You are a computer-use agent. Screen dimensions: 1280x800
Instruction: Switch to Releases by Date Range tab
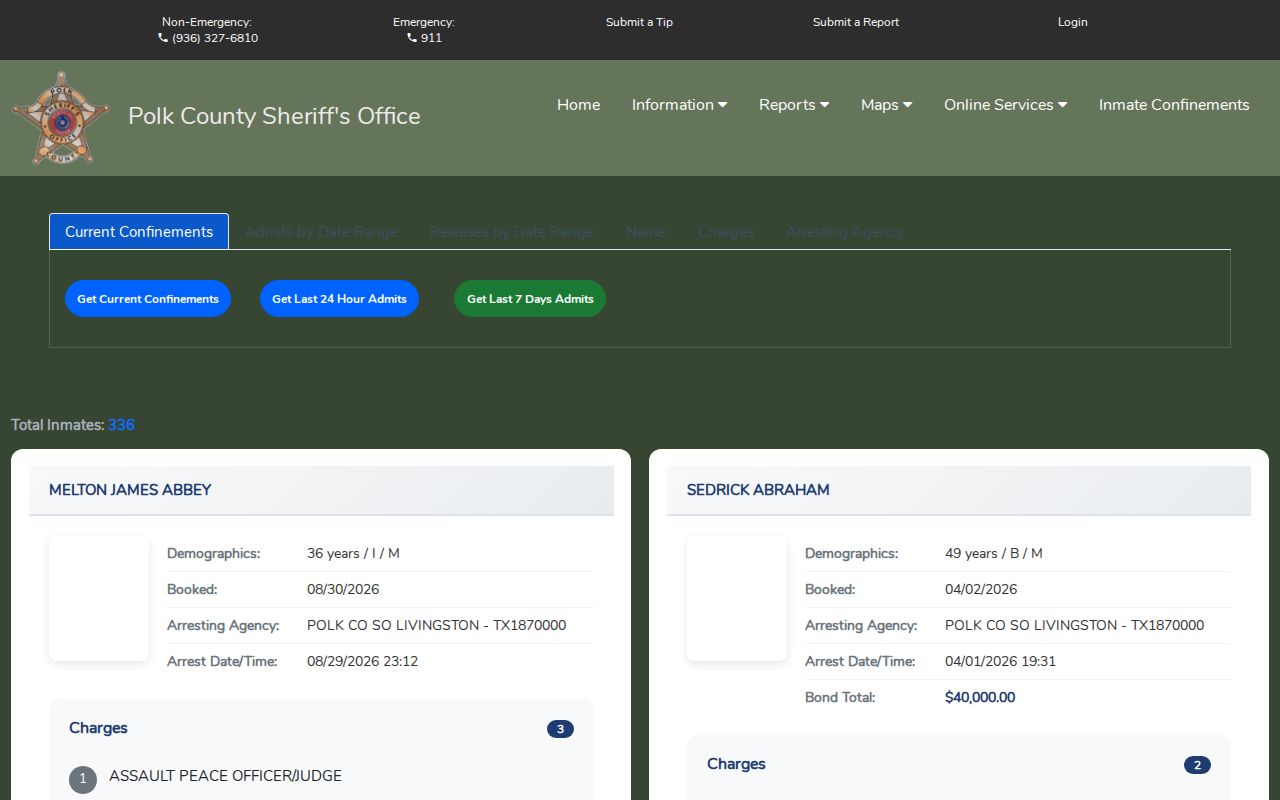point(512,232)
